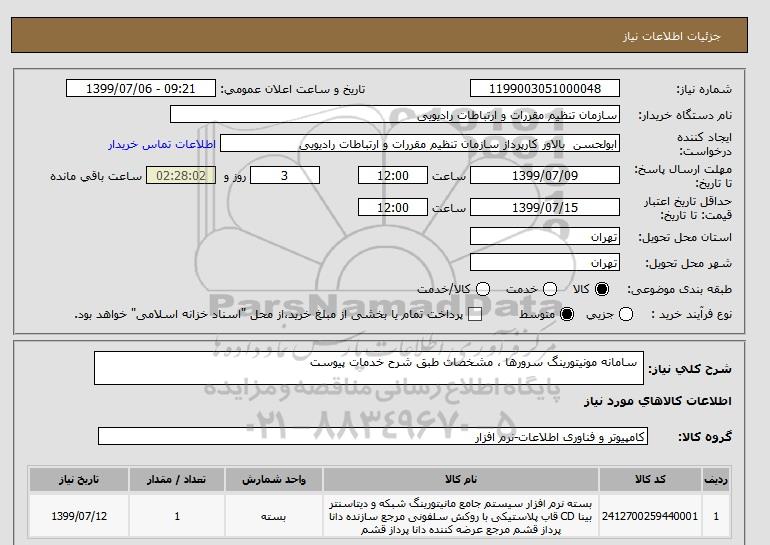The height and width of the screenshot is (545, 770).
Task: Click the تاریخ نیاز column header
Action: click(79, 479)
